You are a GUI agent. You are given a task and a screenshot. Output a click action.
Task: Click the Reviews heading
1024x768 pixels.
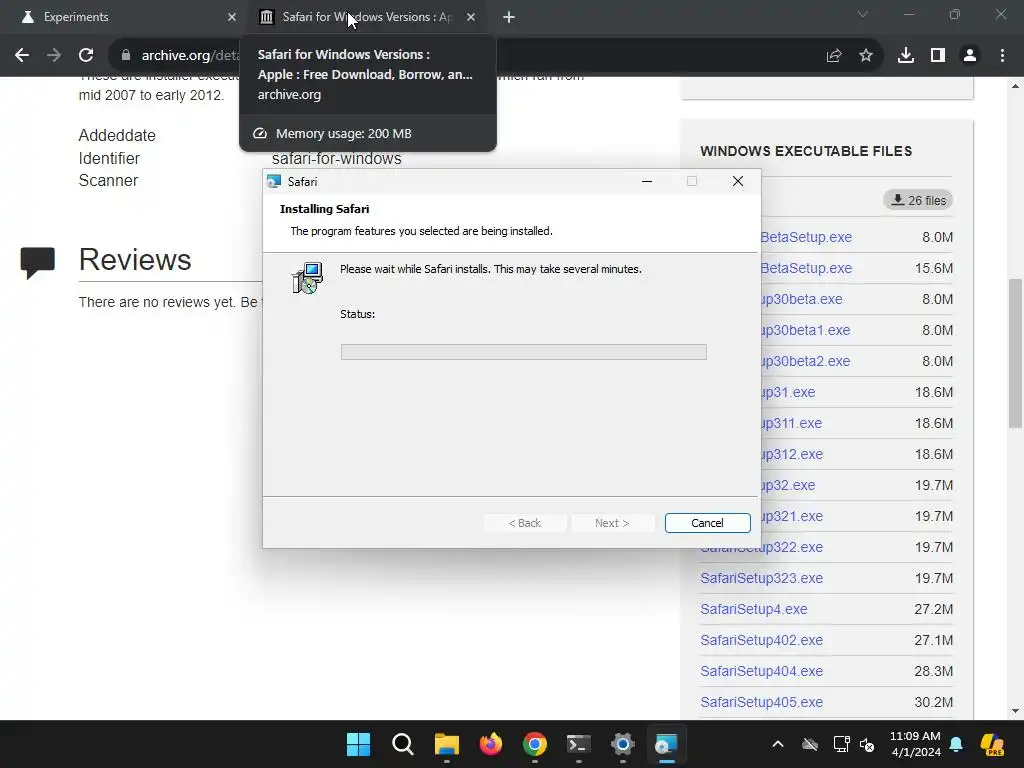click(135, 259)
